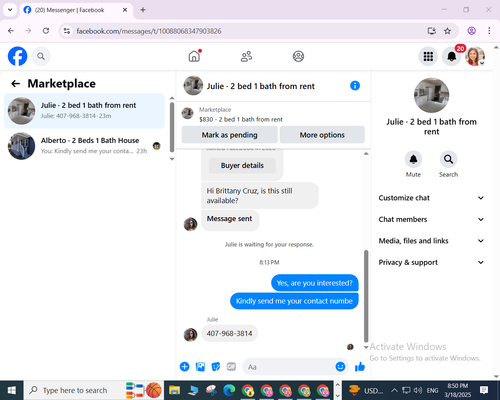Click More options button
The height and width of the screenshot is (400, 500).
(x=322, y=135)
